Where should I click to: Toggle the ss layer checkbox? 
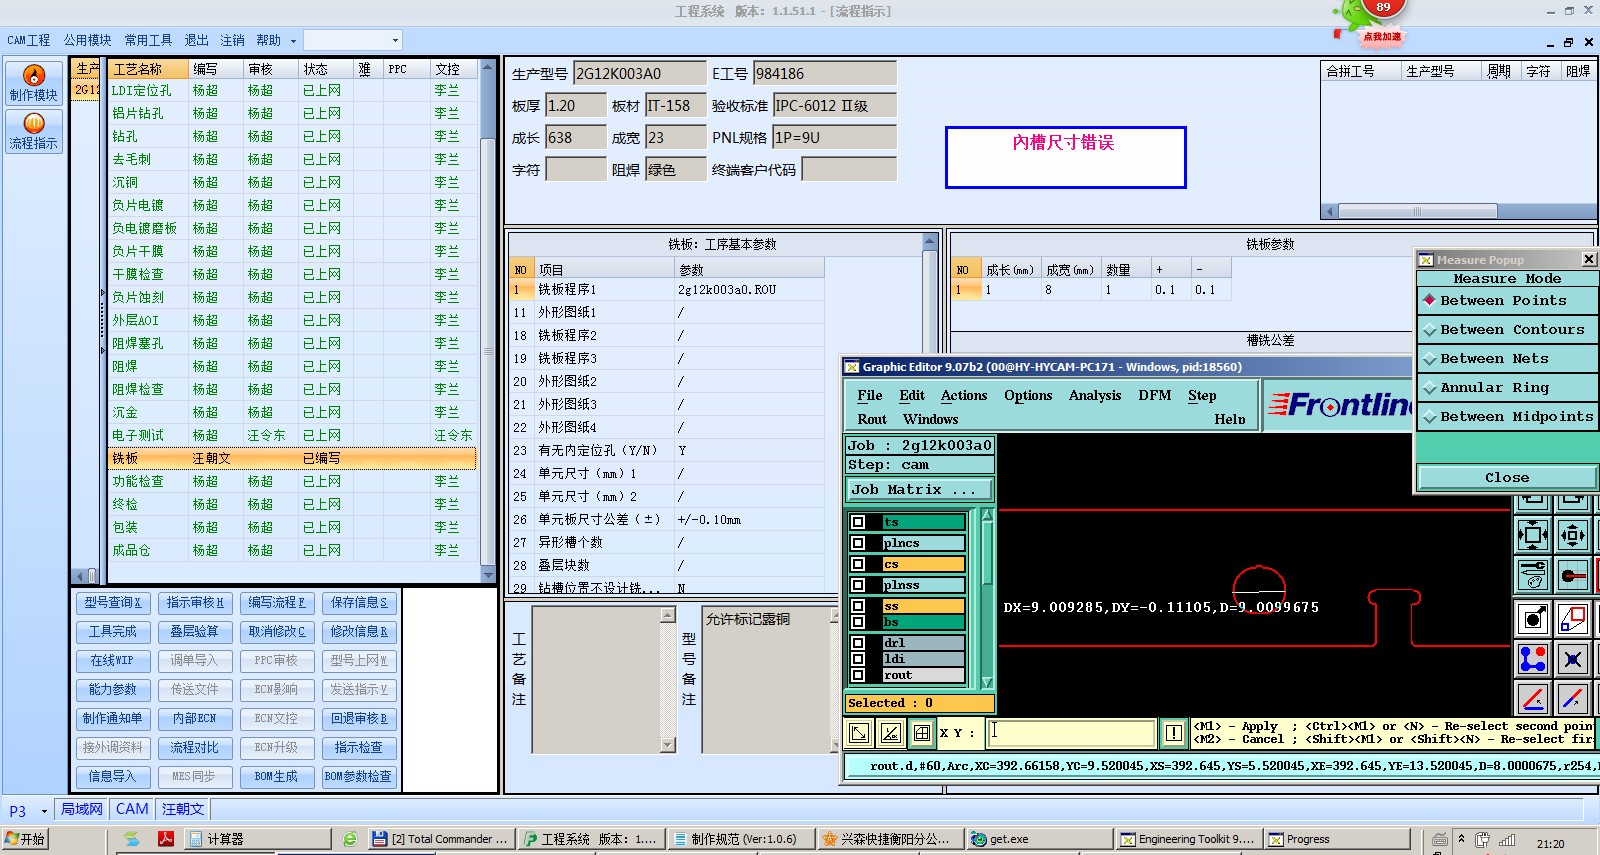click(x=858, y=606)
